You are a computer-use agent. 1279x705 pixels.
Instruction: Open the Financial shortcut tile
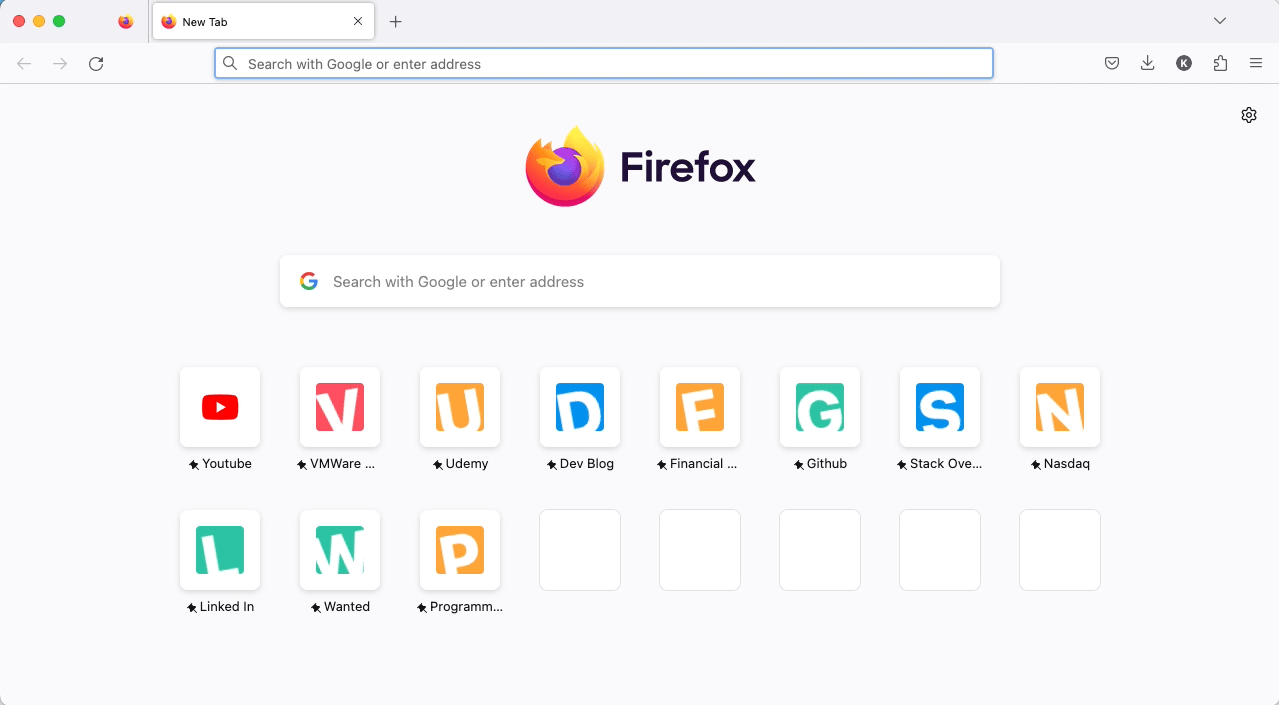700,407
